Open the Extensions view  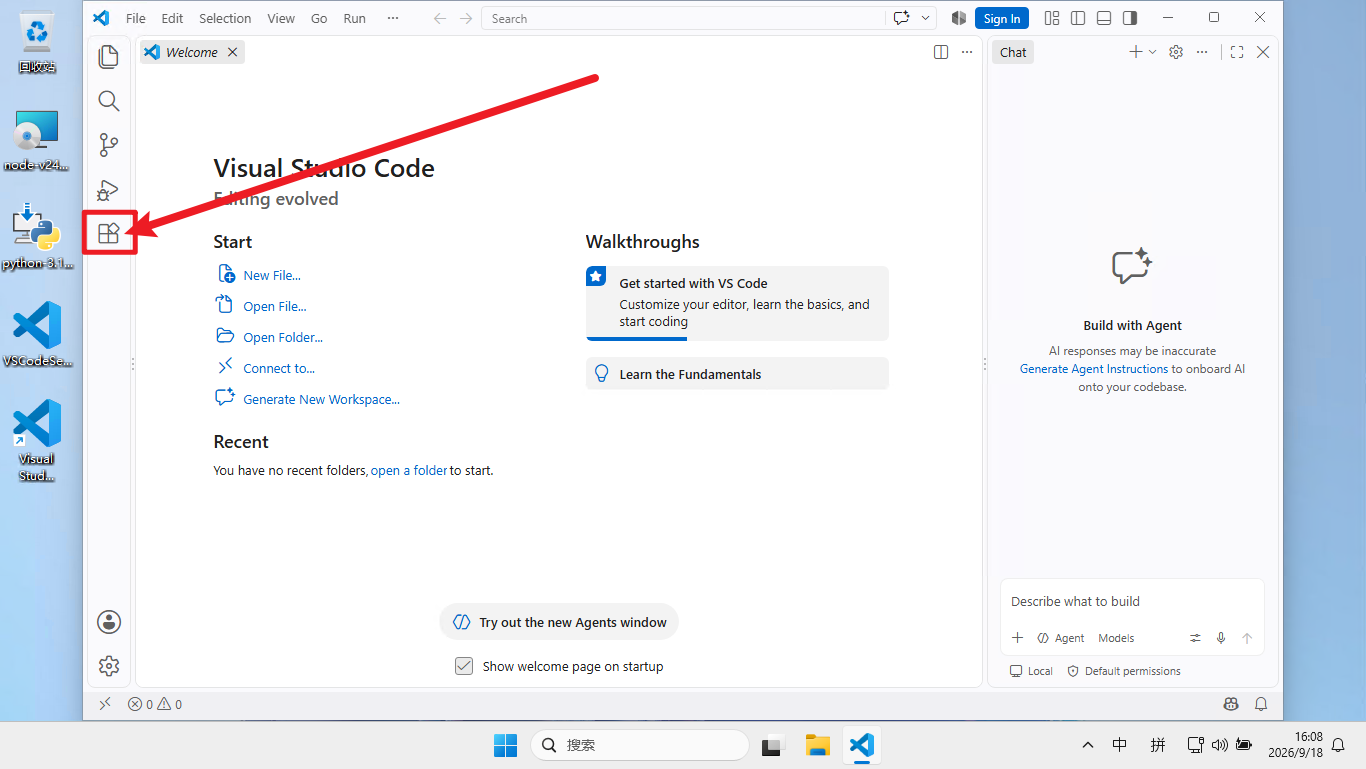109,234
